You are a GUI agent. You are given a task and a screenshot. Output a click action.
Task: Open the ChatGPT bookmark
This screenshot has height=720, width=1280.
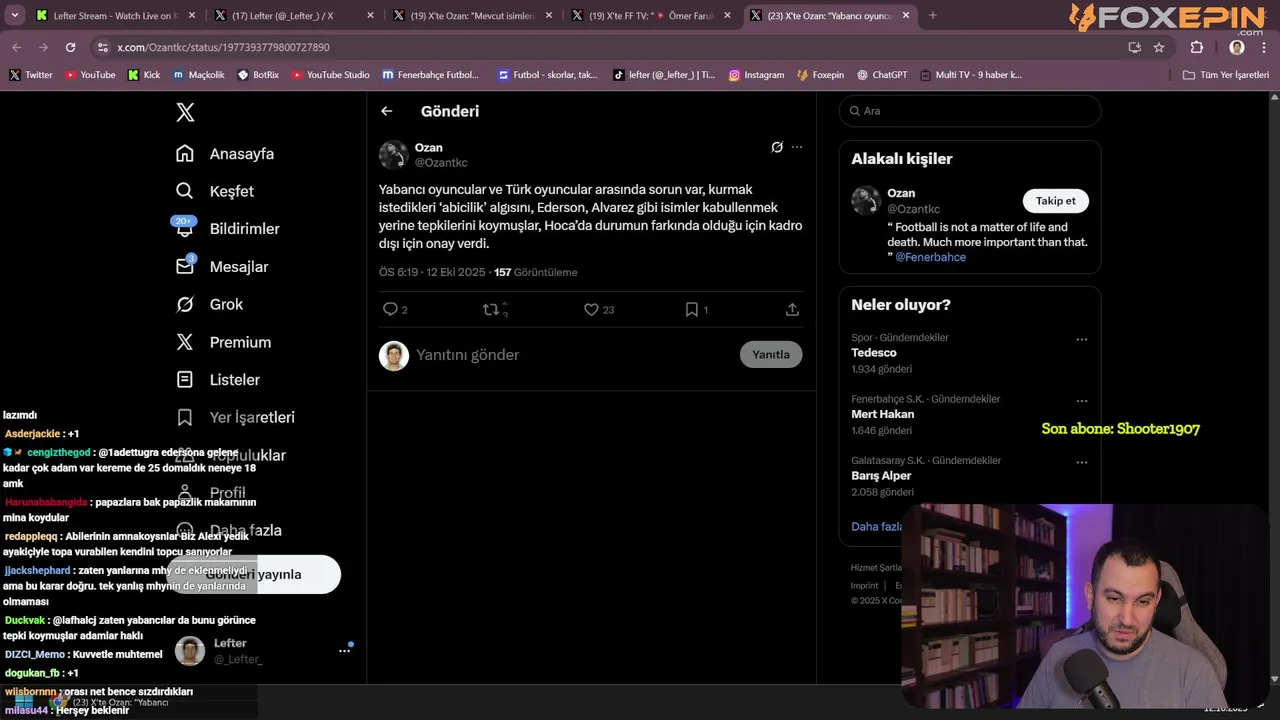[882, 75]
